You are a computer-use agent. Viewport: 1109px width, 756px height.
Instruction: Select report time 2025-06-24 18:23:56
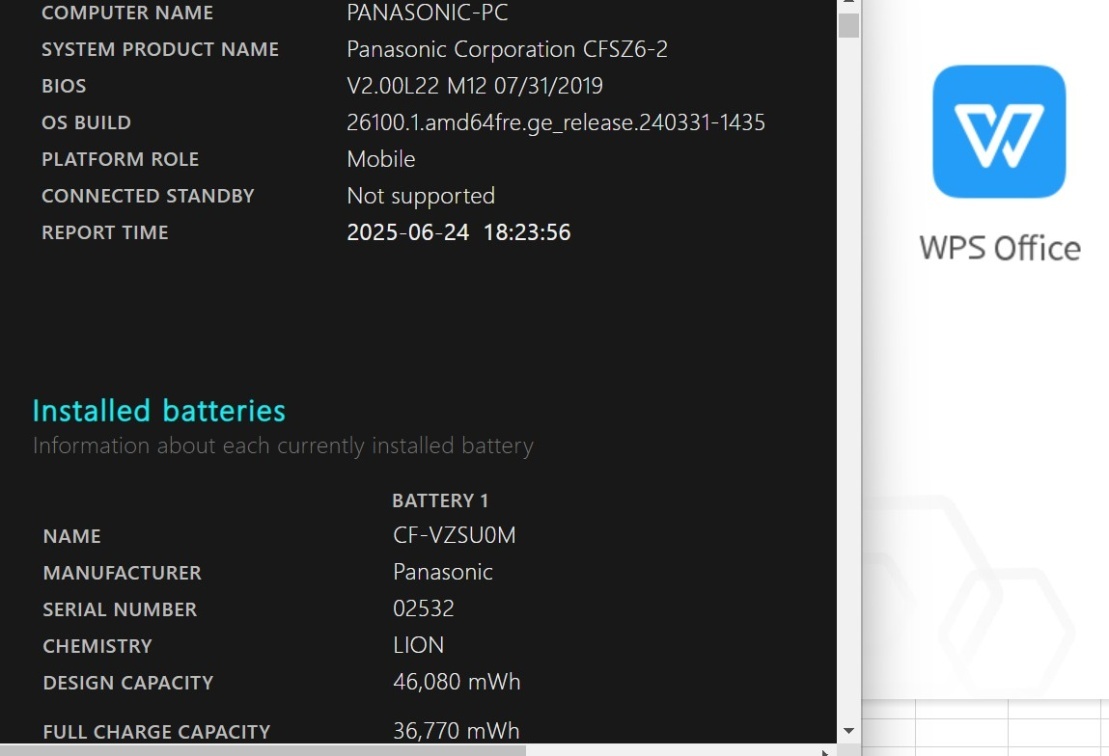click(x=458, y=233)
